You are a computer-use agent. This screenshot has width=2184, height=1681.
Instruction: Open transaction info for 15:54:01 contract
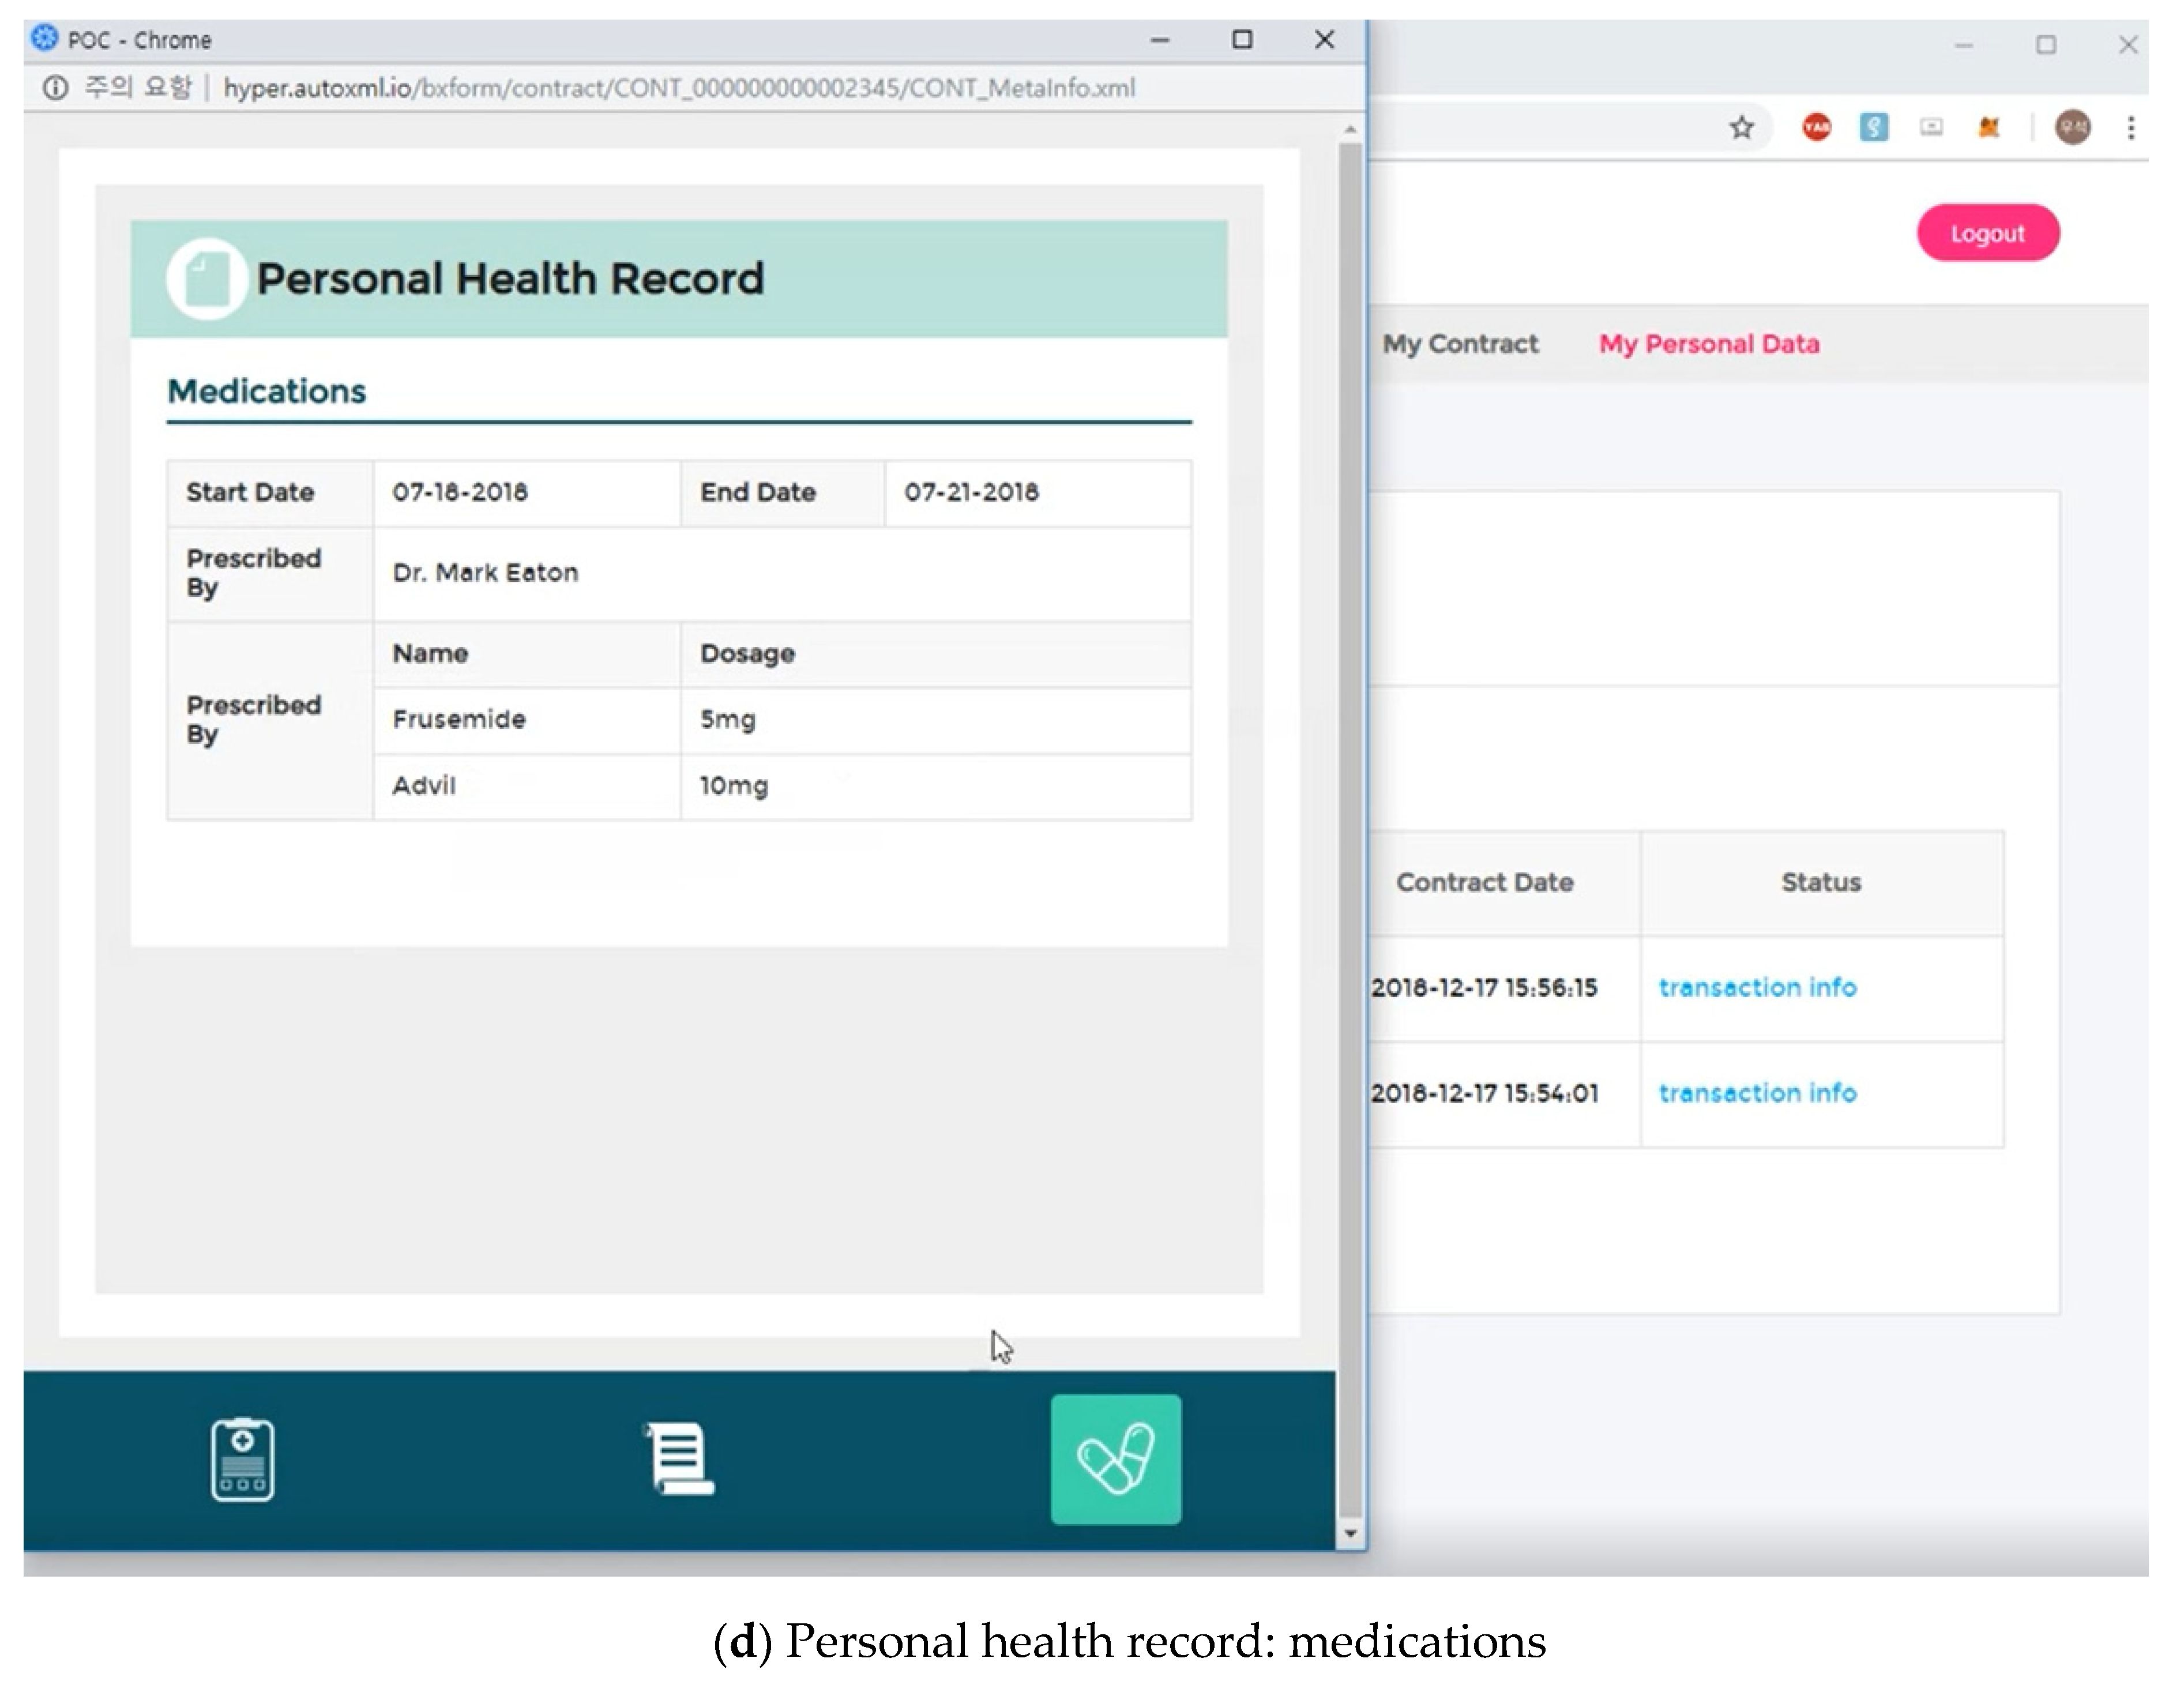pyautogui.click(x=1757, y=1093)
